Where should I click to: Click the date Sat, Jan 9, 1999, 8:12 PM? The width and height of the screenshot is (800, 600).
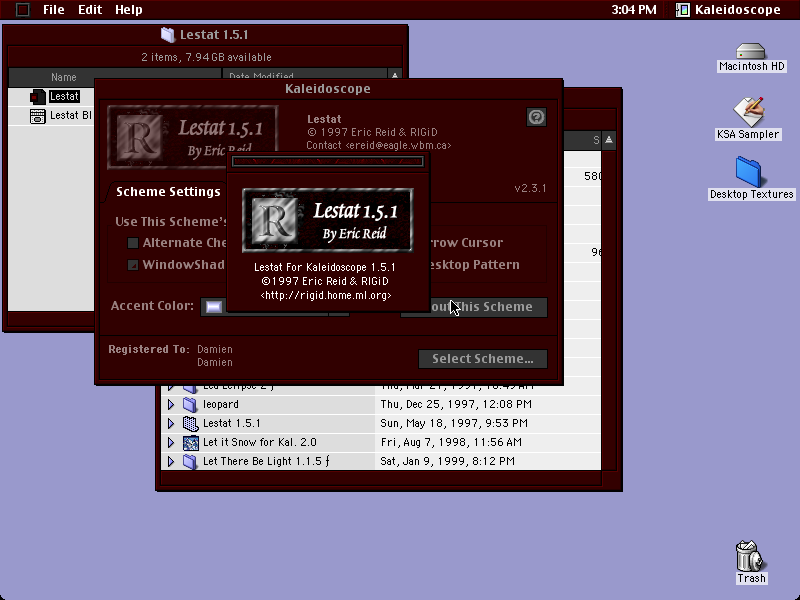(447, 461)
